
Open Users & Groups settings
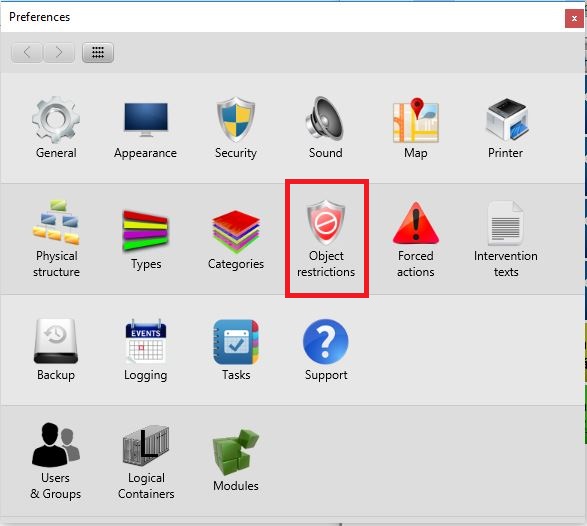[x=56, y=444]
